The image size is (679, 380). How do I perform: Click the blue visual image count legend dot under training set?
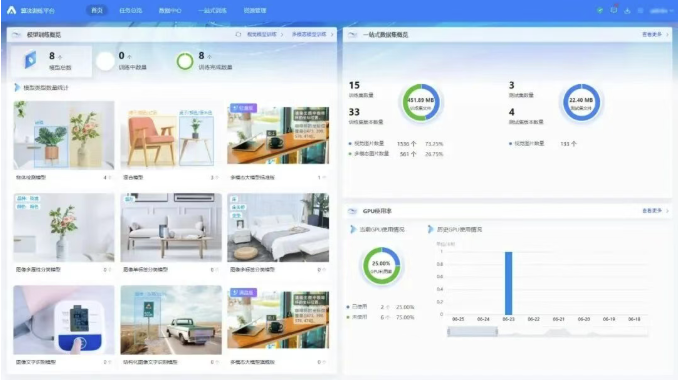(350, 143)
